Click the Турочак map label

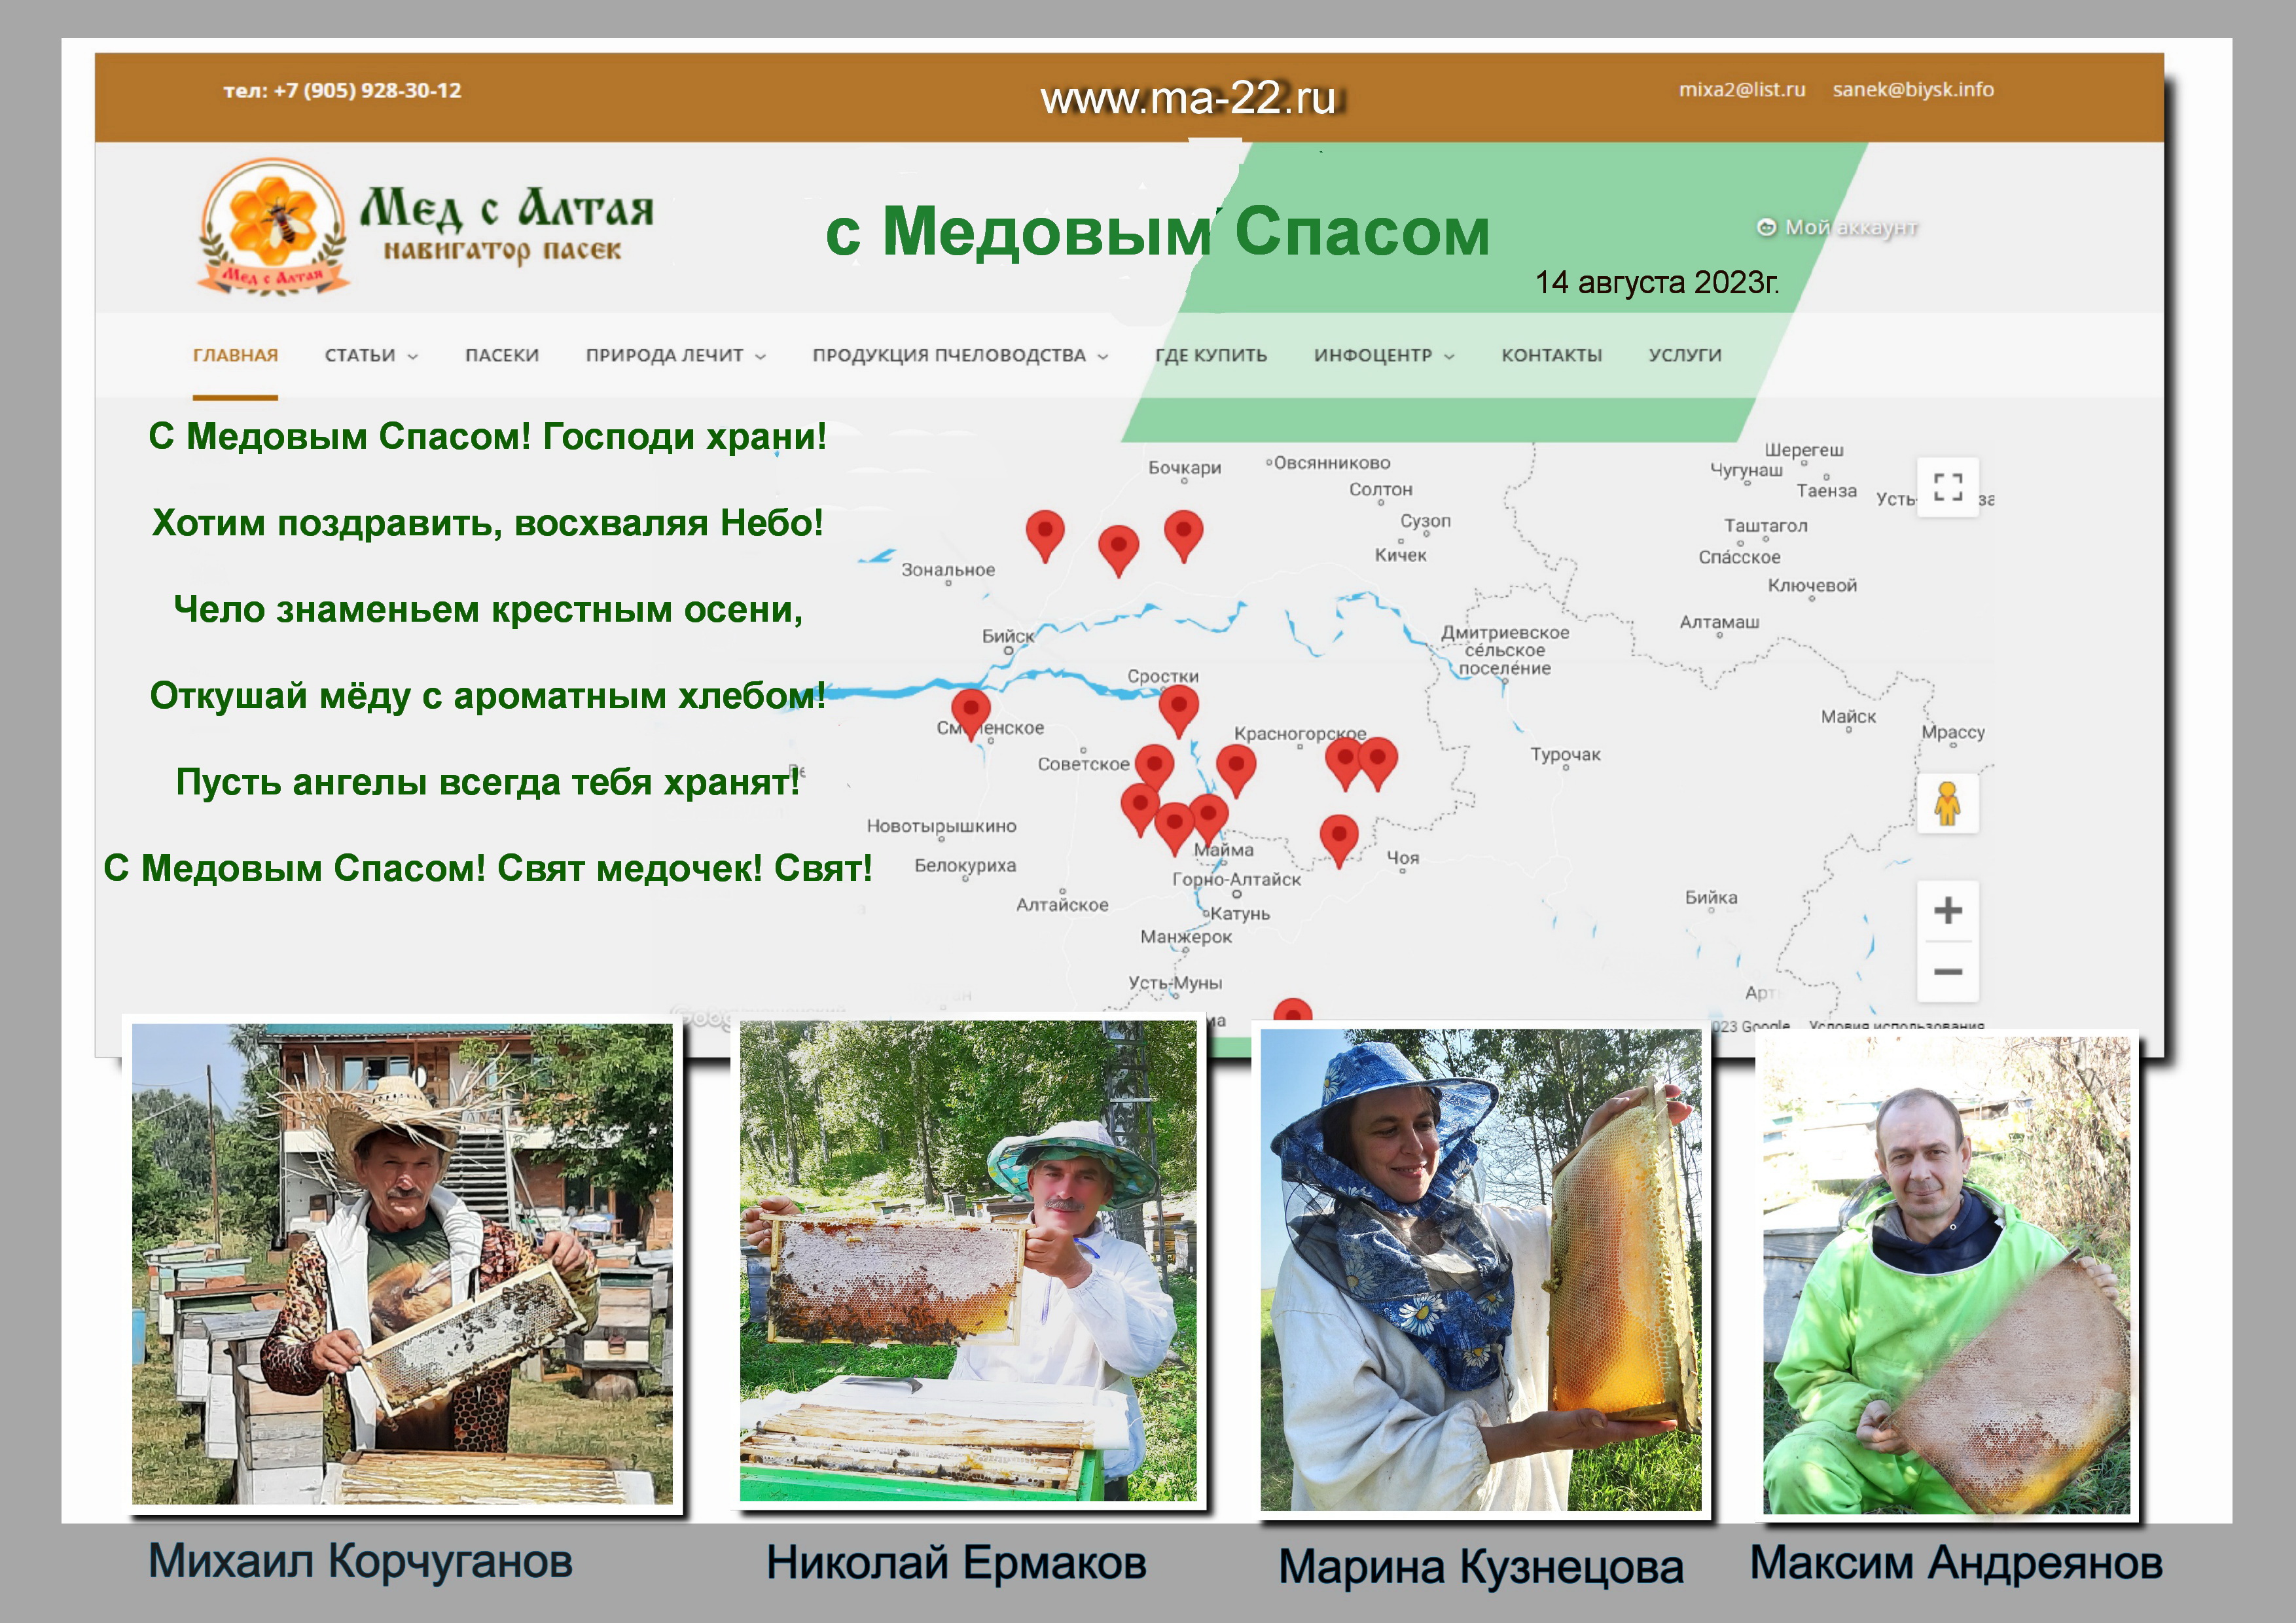[x=1565, y=754]
